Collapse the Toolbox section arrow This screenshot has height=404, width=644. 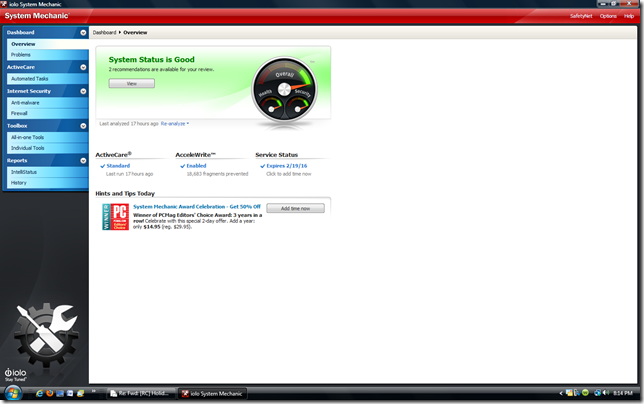coord(83,126)
